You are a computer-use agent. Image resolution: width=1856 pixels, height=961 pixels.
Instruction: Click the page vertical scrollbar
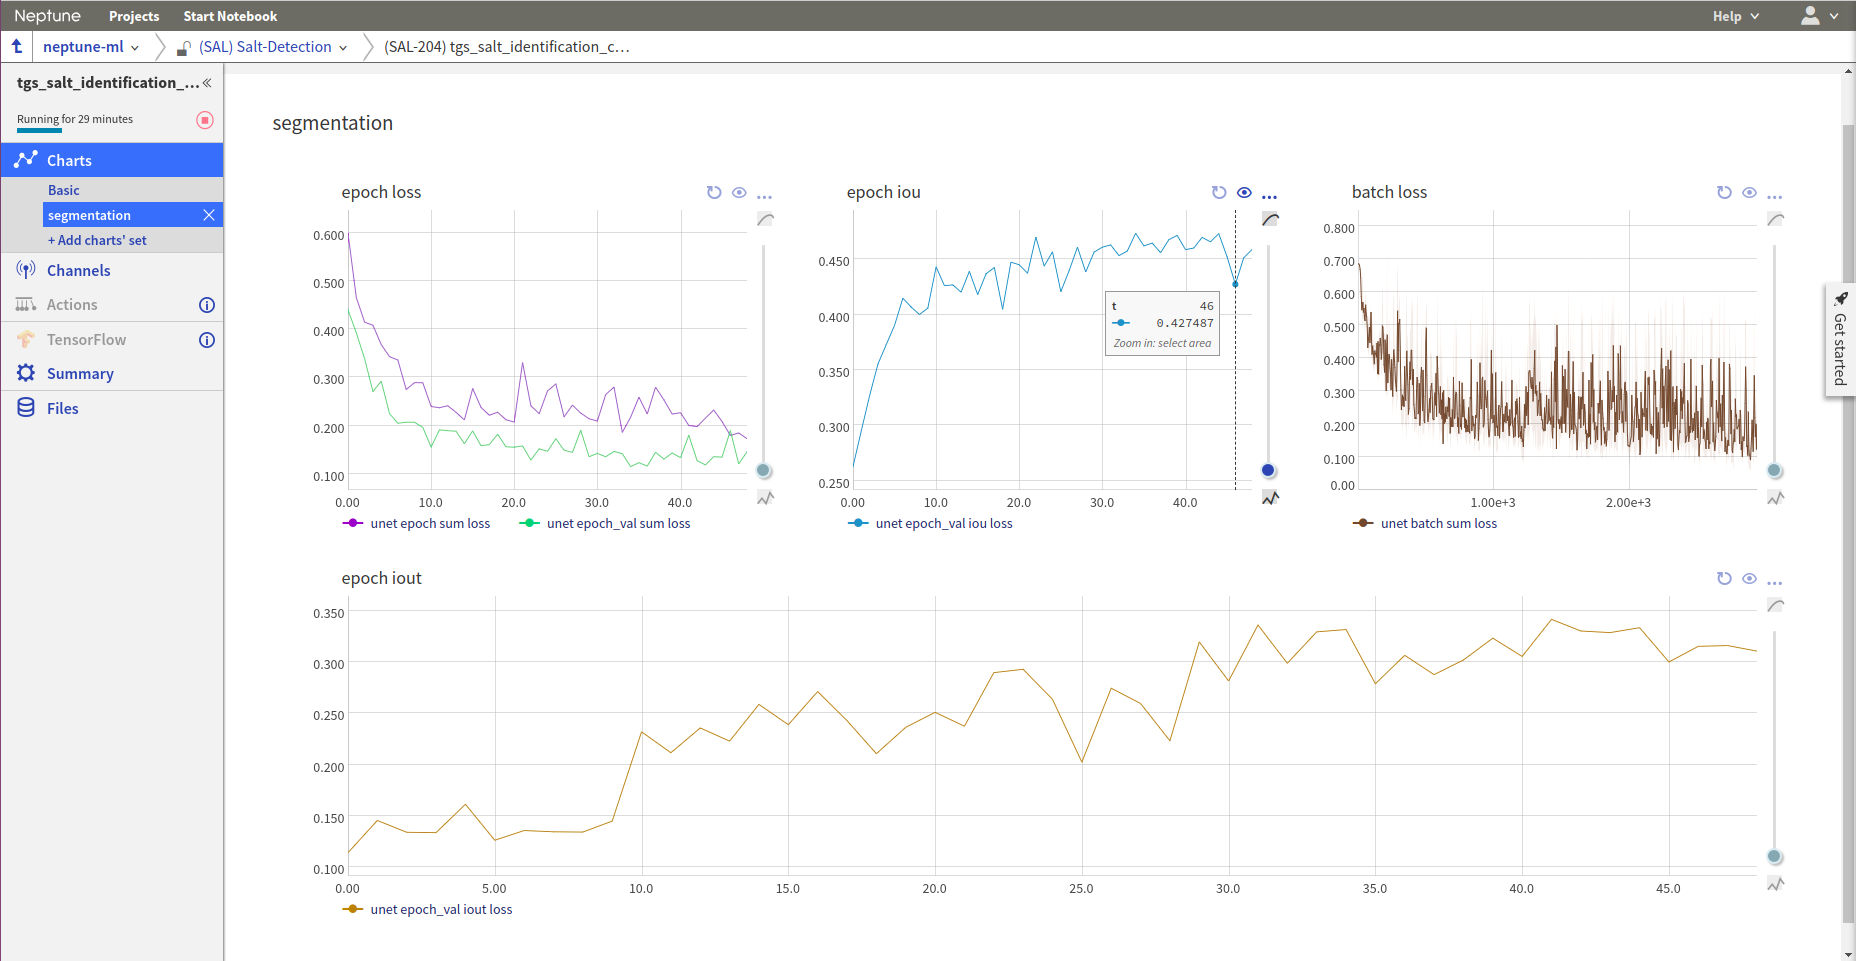pos(1848,525)
